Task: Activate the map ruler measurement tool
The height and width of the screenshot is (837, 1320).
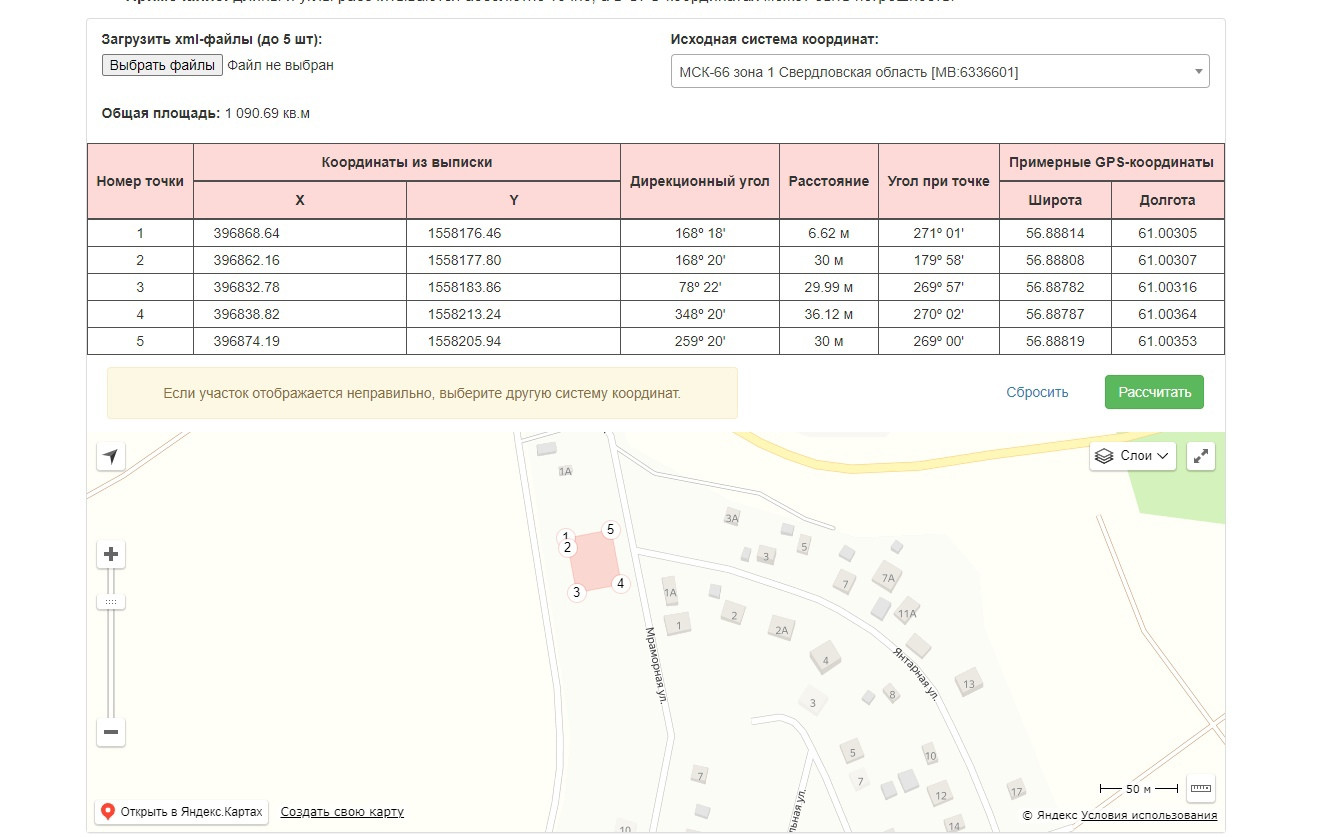Action: click(x=1201, y=789)
